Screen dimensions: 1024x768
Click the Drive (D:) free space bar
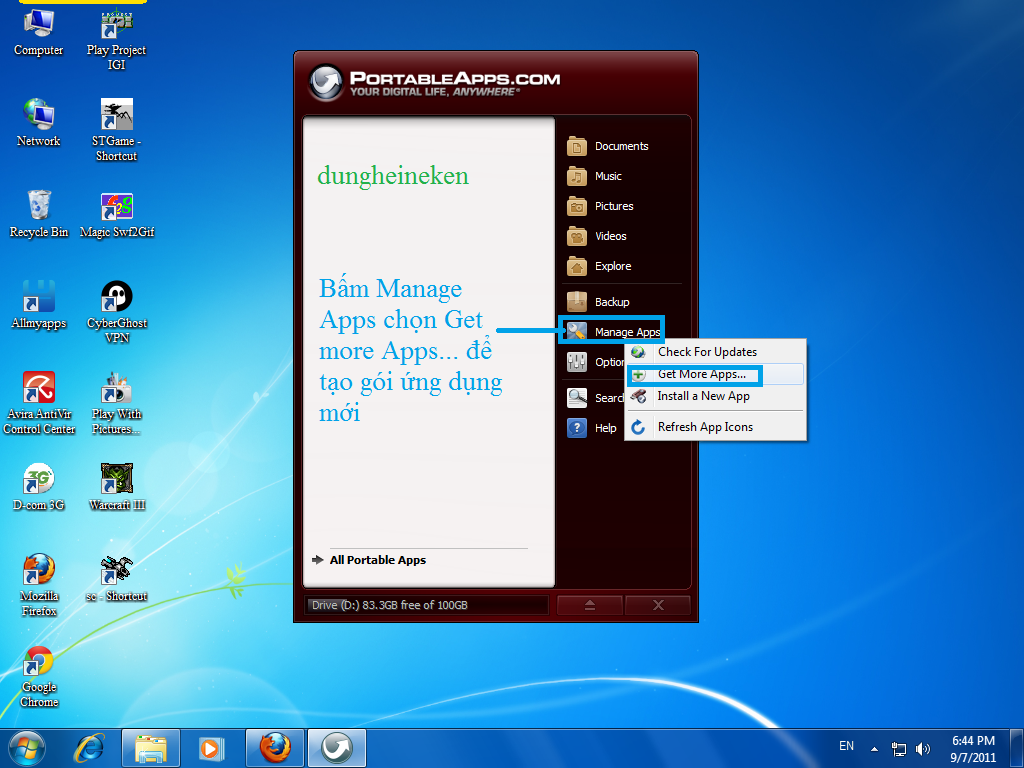[x=426, y=605]
